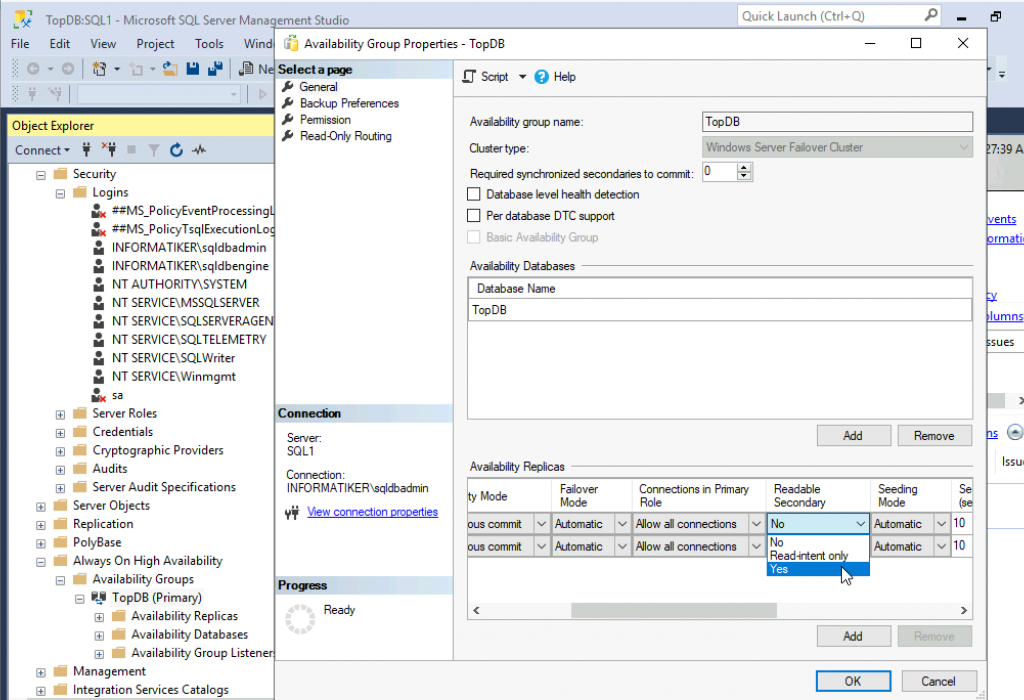Click the Quick Launch search box
Viewport: 1024px width, 700px height.
pyautogui.click(x=839, y=16)
